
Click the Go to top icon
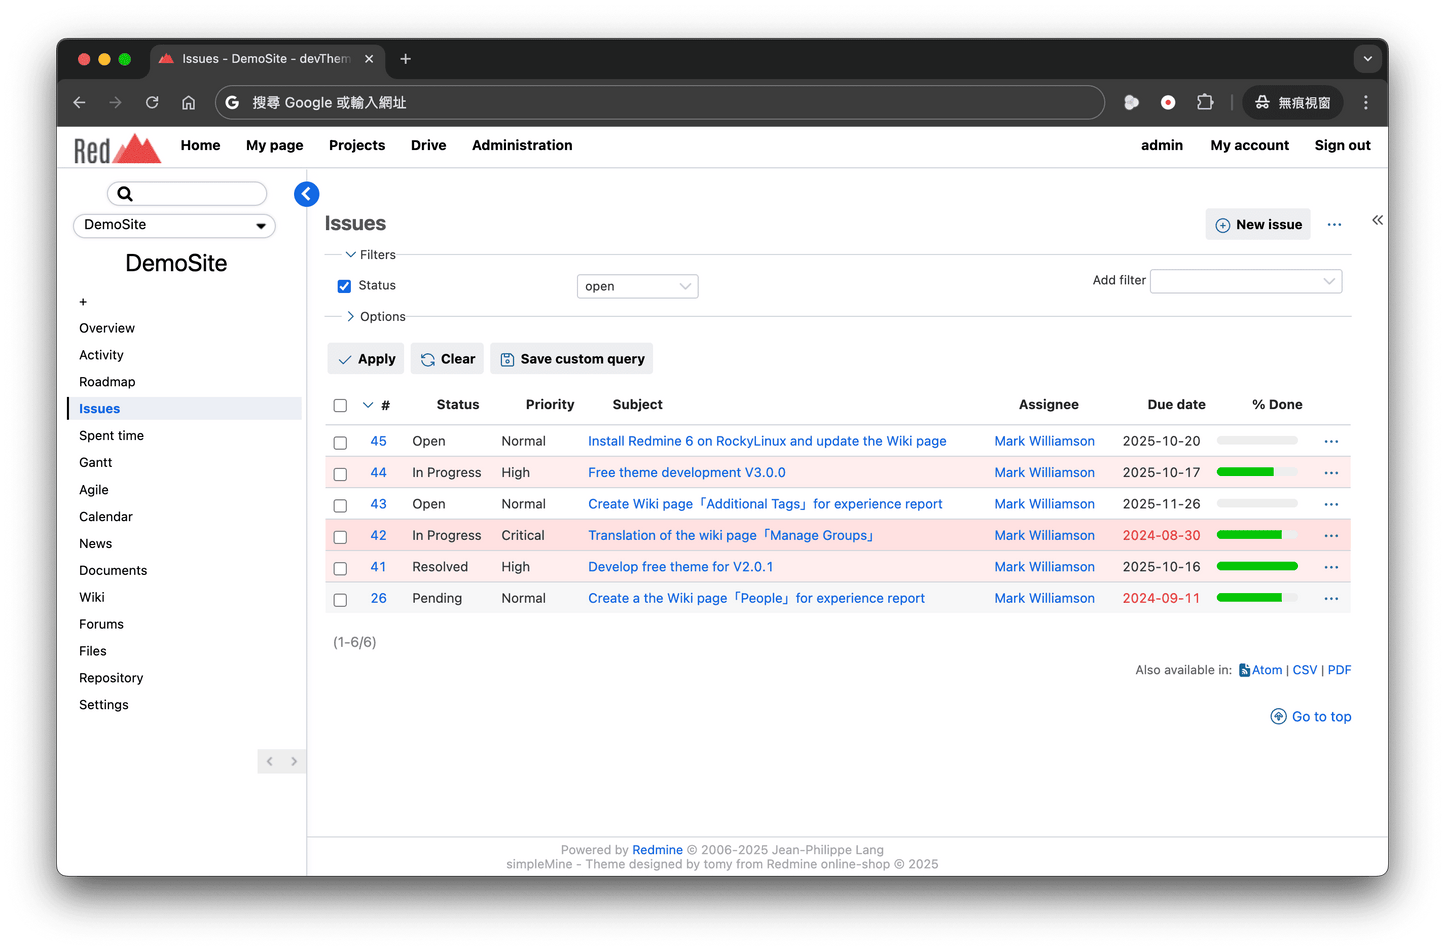point(1278,716)
